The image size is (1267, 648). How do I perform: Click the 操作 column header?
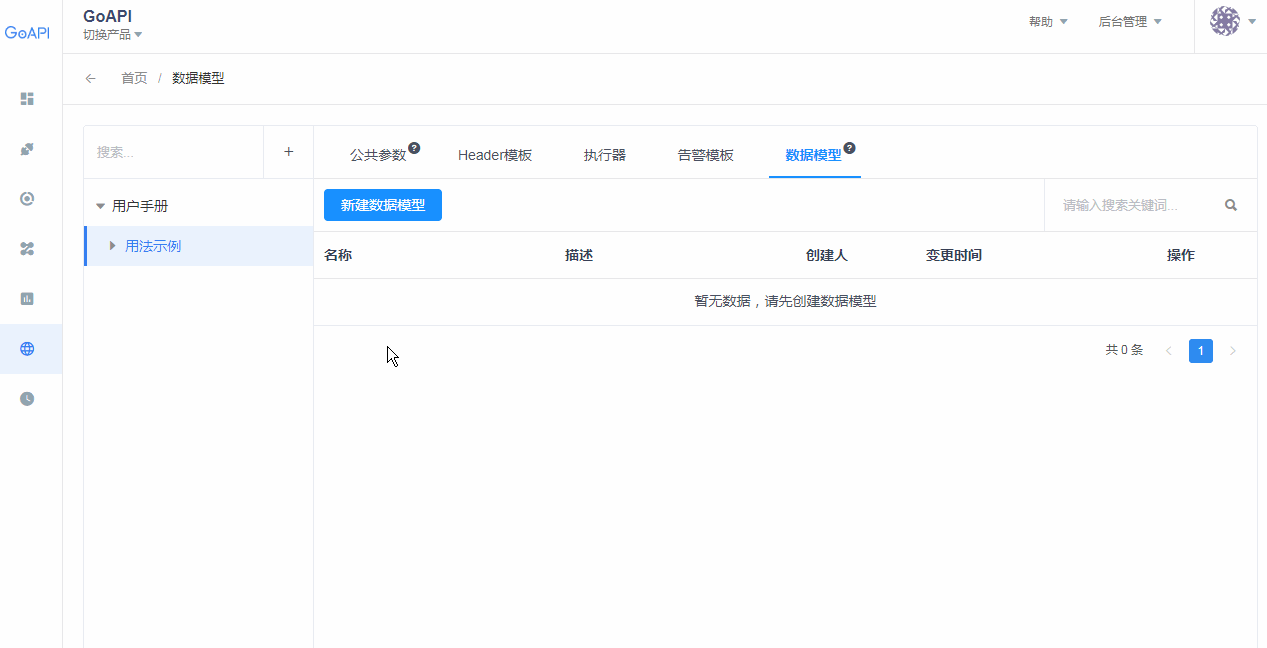click(x=1181, y=255)
